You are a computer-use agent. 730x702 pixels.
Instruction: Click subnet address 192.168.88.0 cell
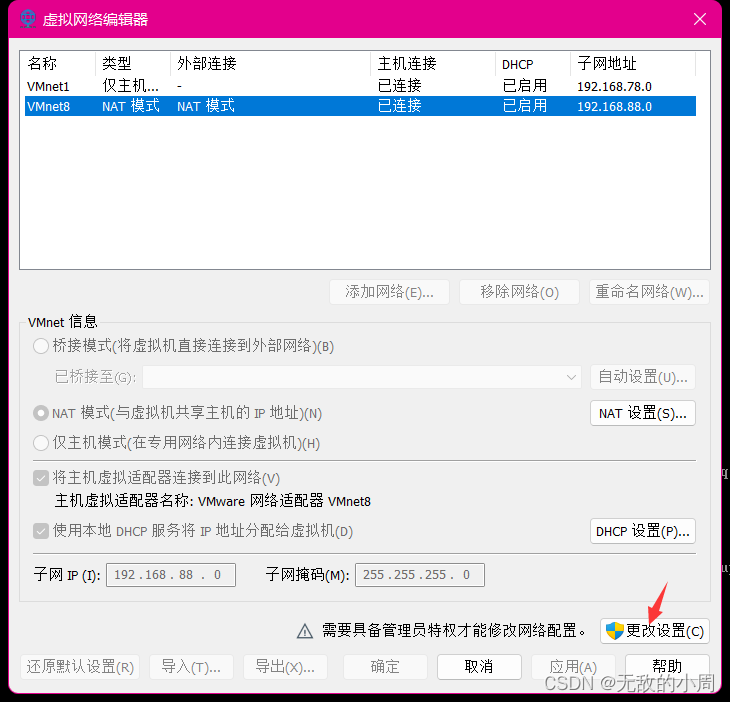coord(614,107)
